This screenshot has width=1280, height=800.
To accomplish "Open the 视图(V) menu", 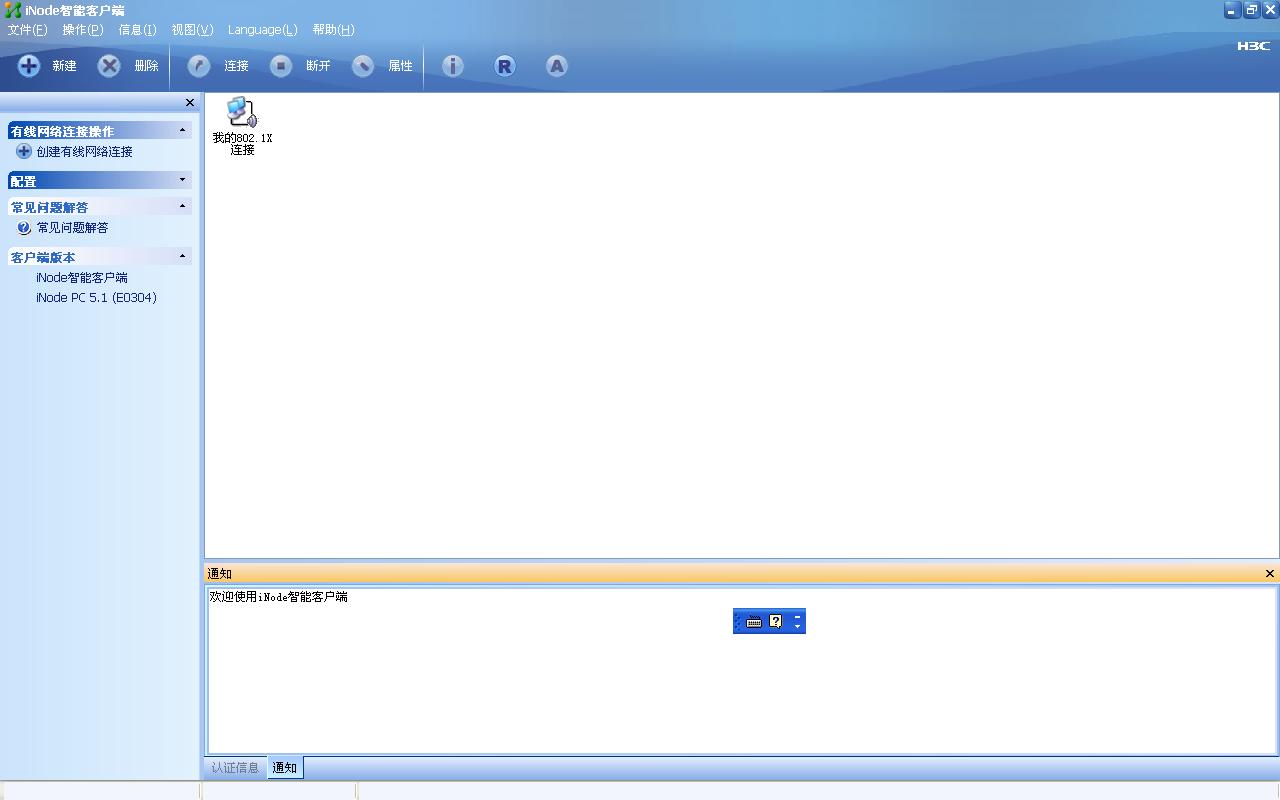I will coord(192,30).
